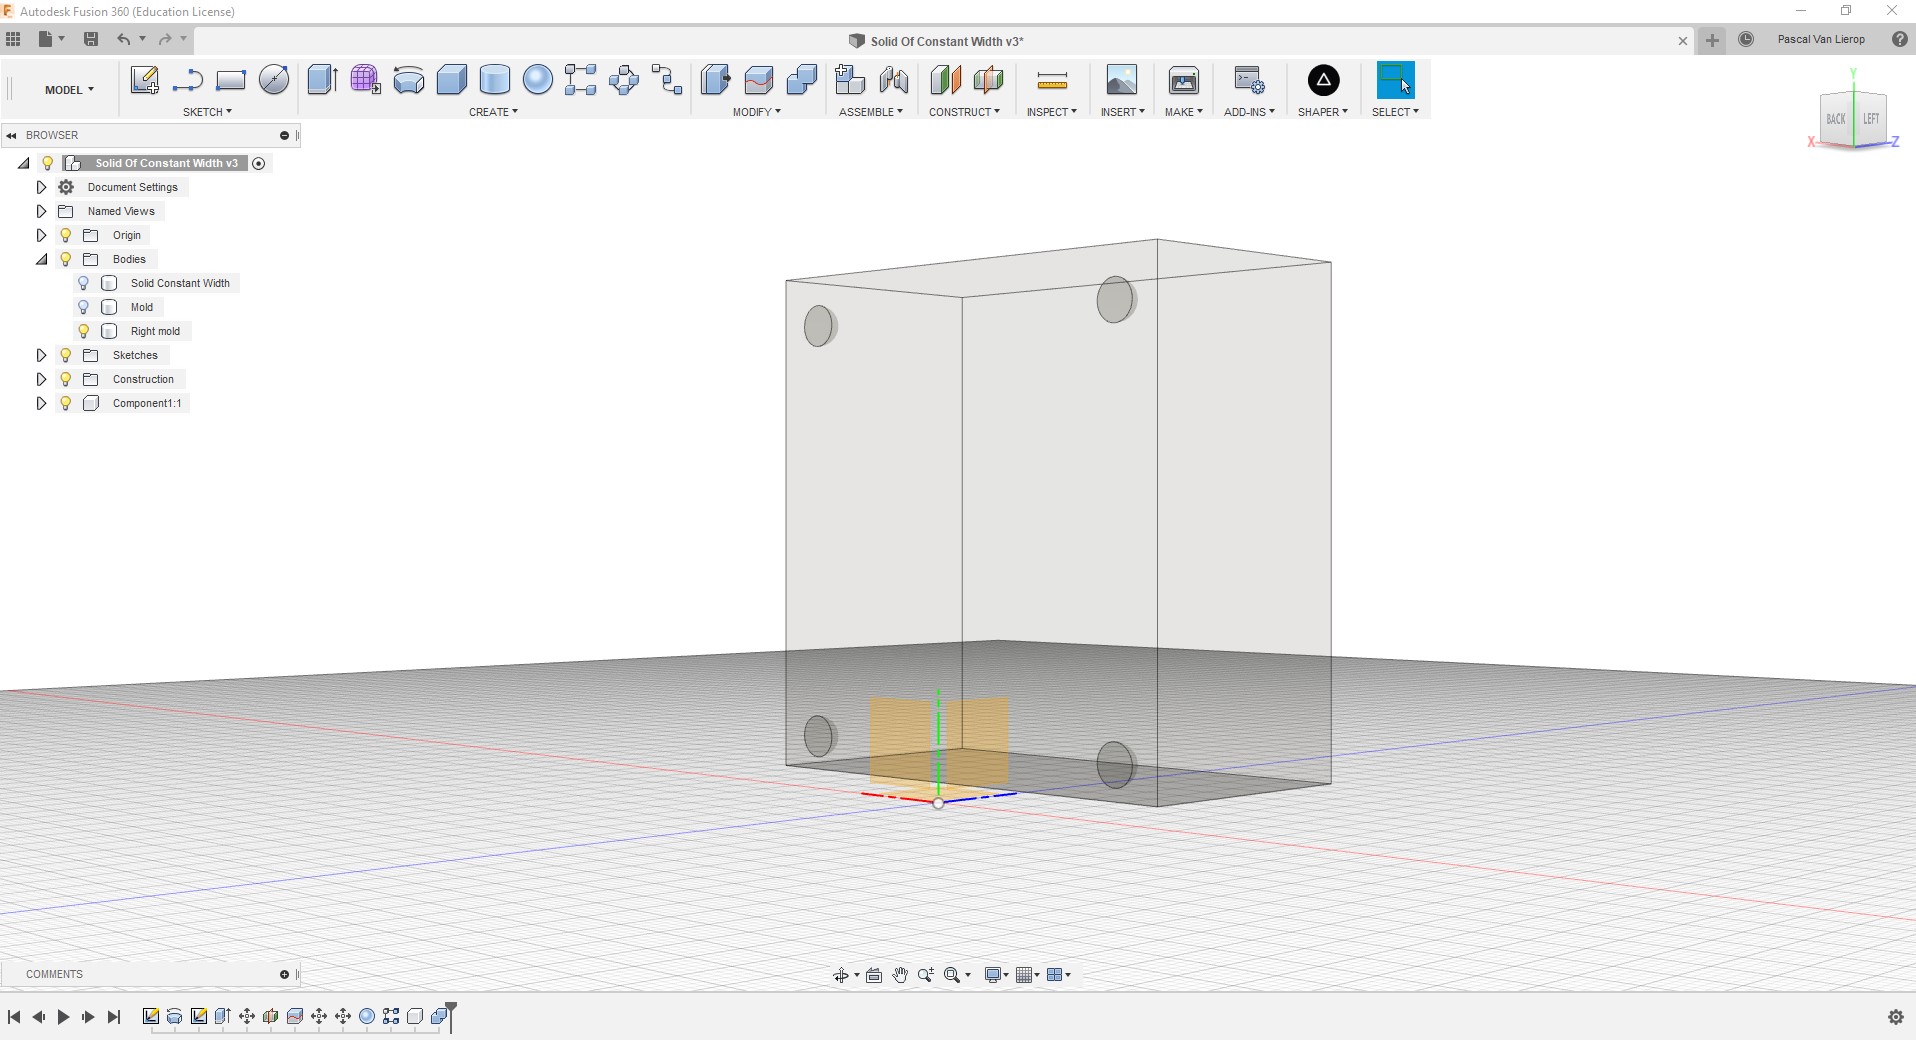Launch the Shaper utilities icon
Screen dimensions: 1916x1040
[1323, 80]
